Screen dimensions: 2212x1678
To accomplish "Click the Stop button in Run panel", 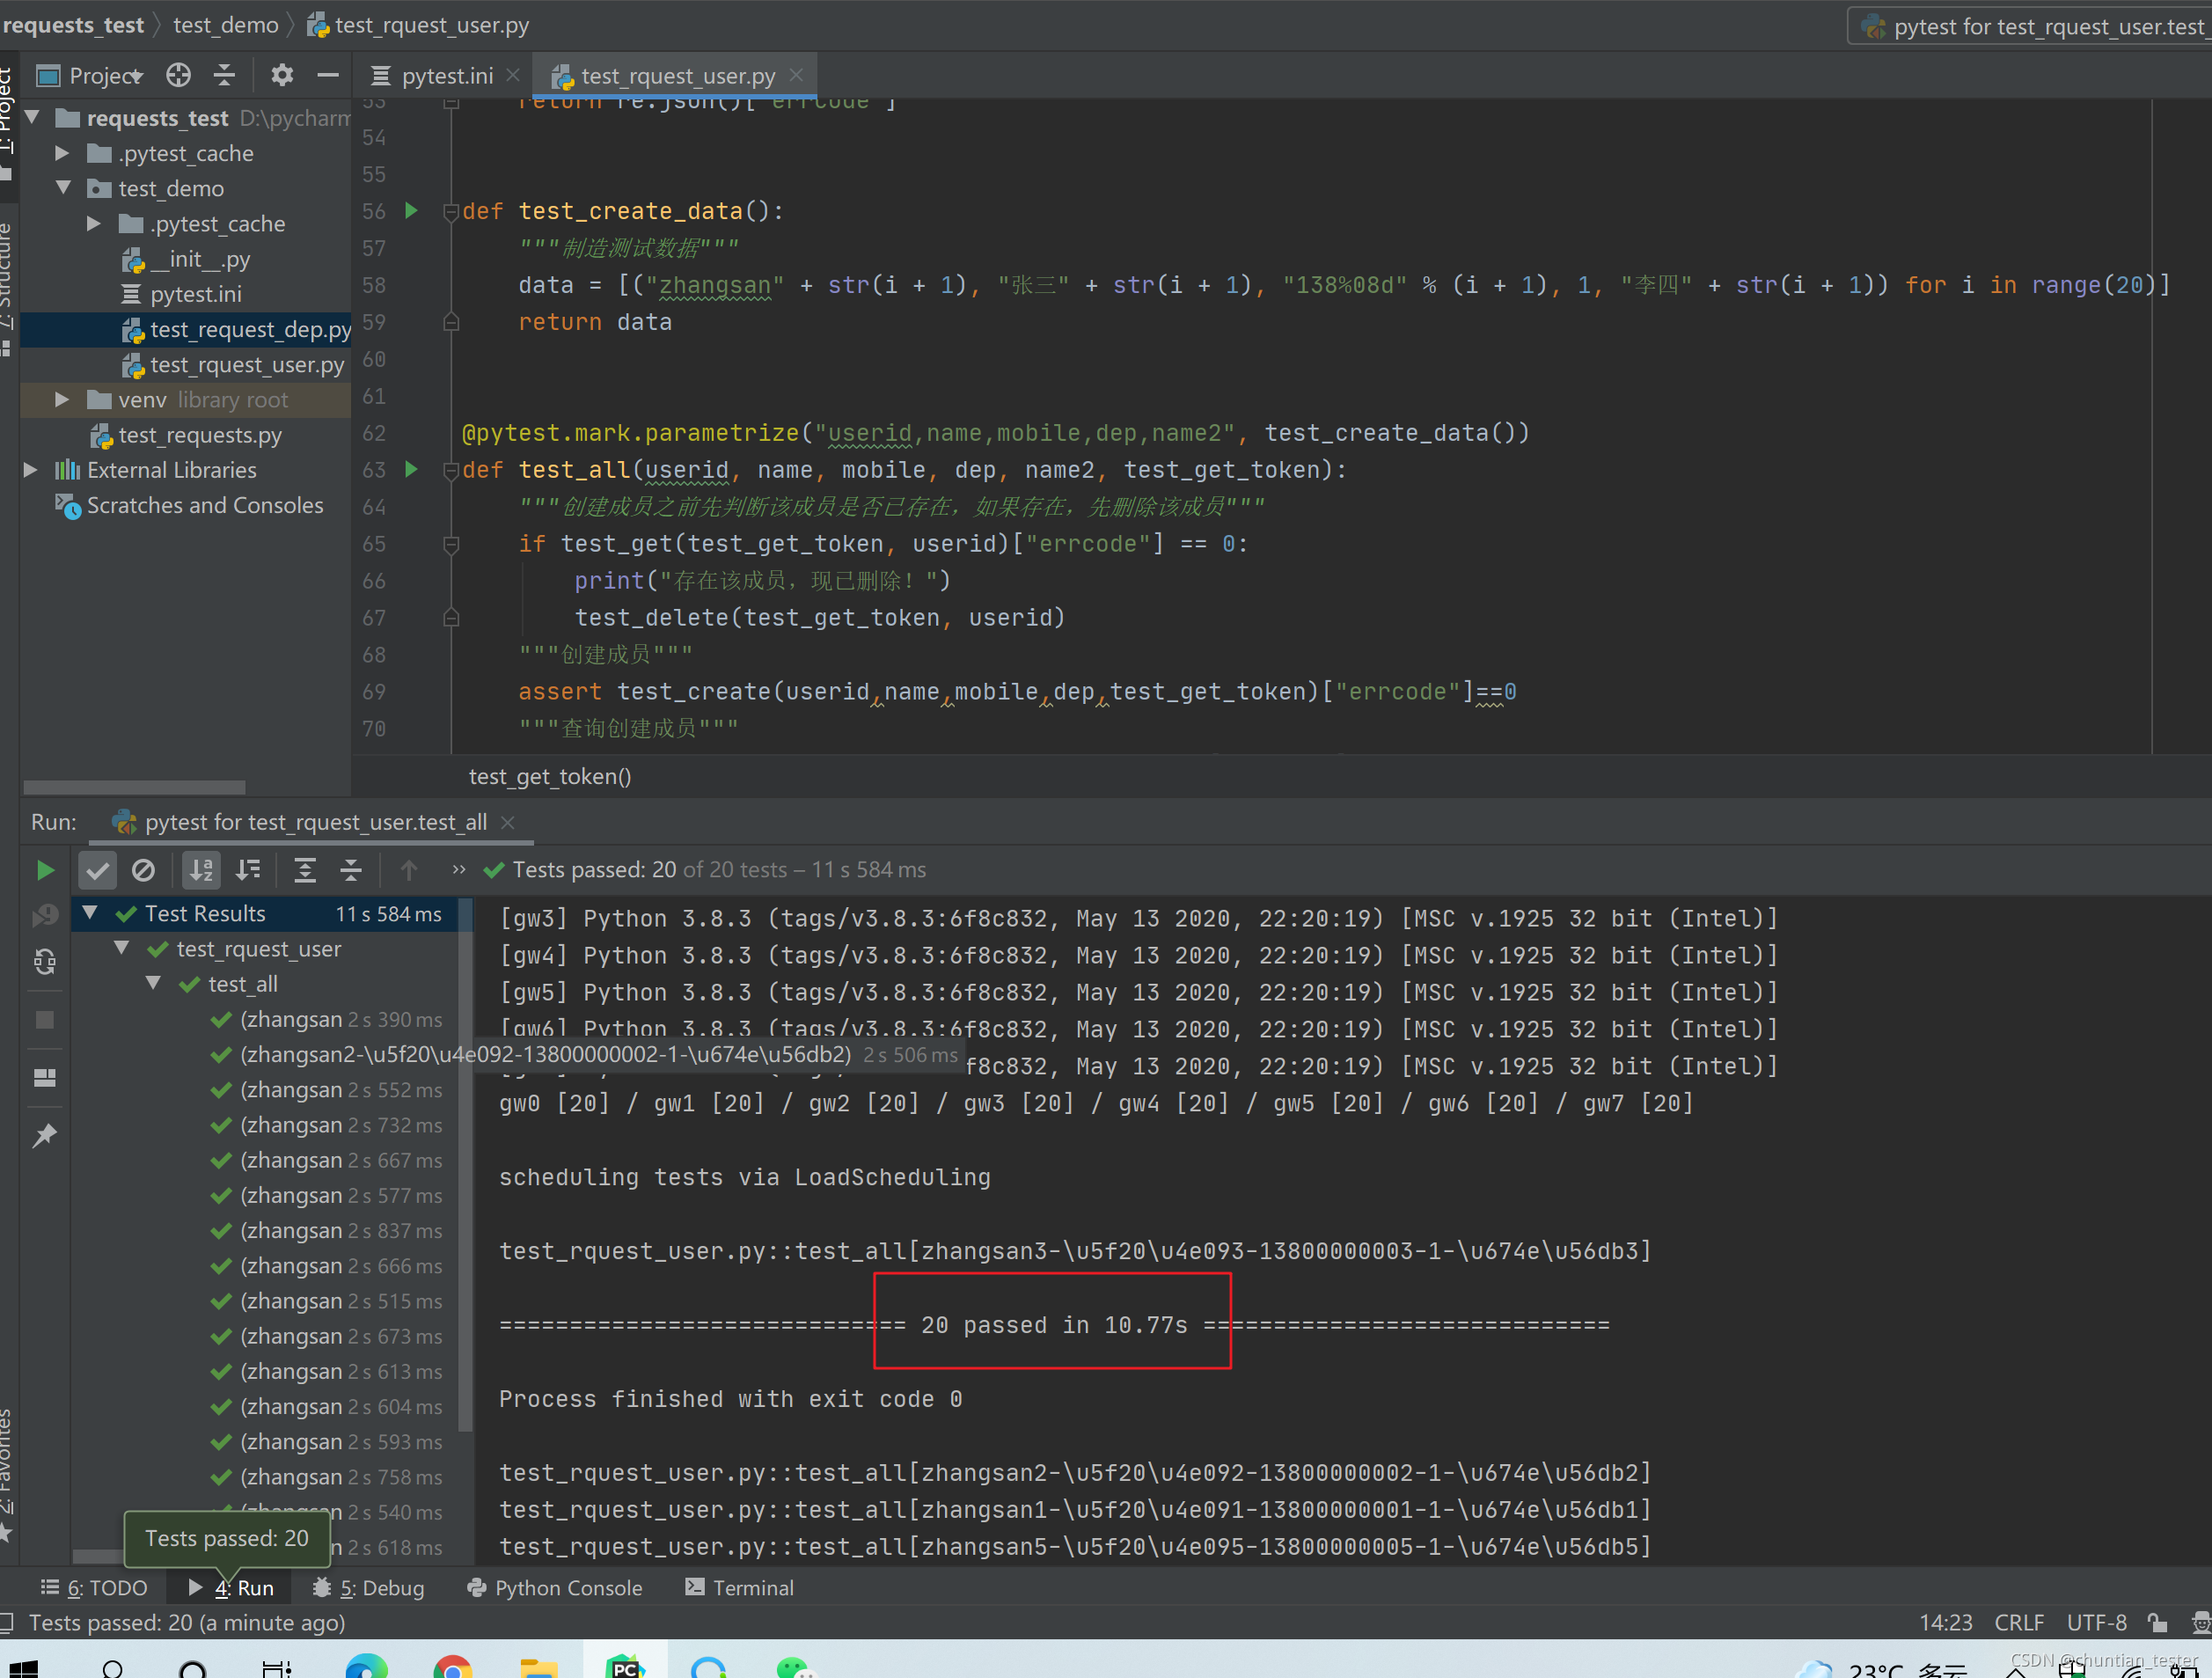I will (45, 1020).
